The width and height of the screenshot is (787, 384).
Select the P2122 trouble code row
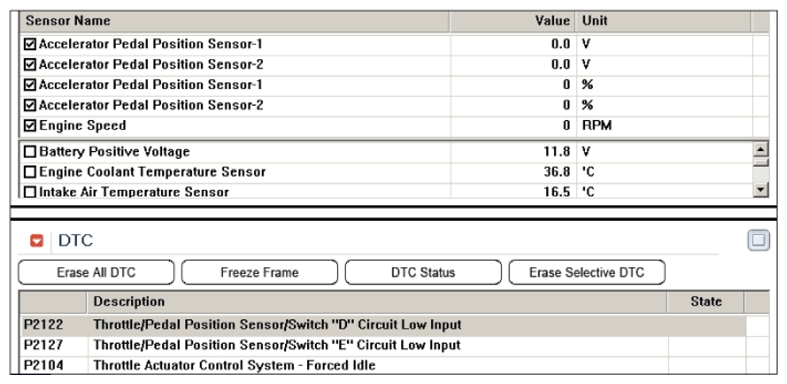pos(383,325)
